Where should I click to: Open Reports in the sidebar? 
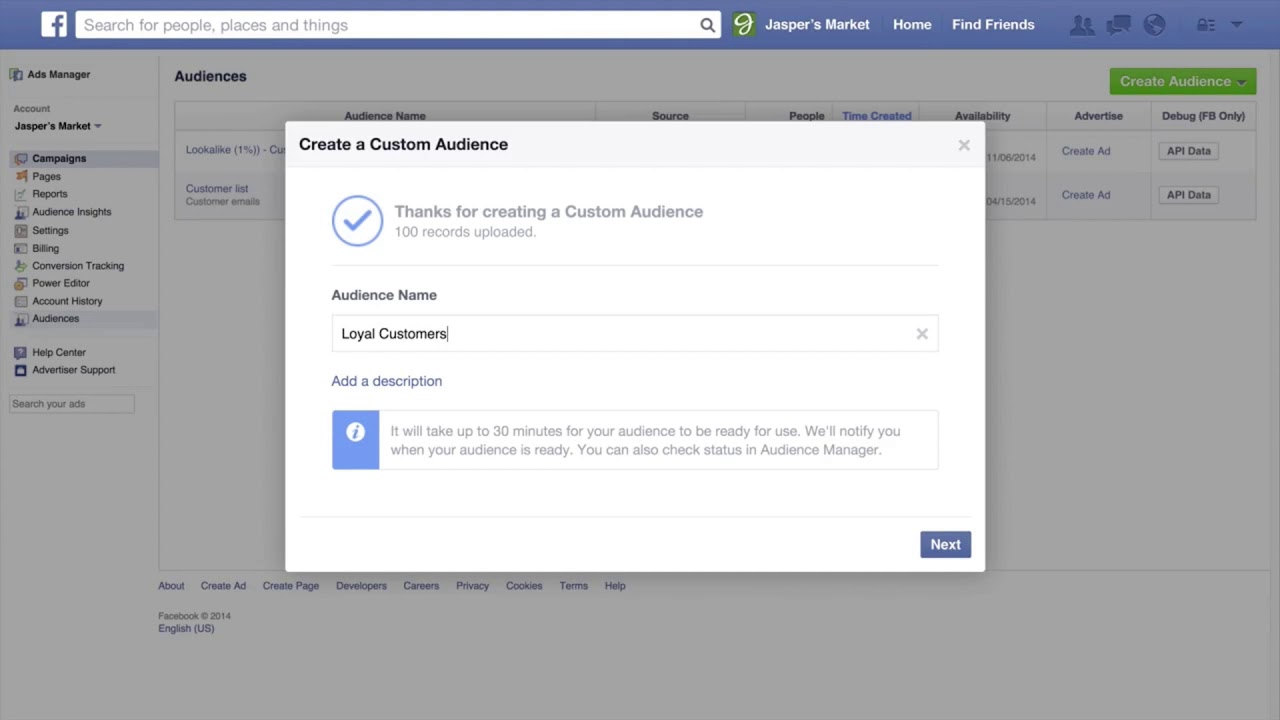(x=50, y=194)
